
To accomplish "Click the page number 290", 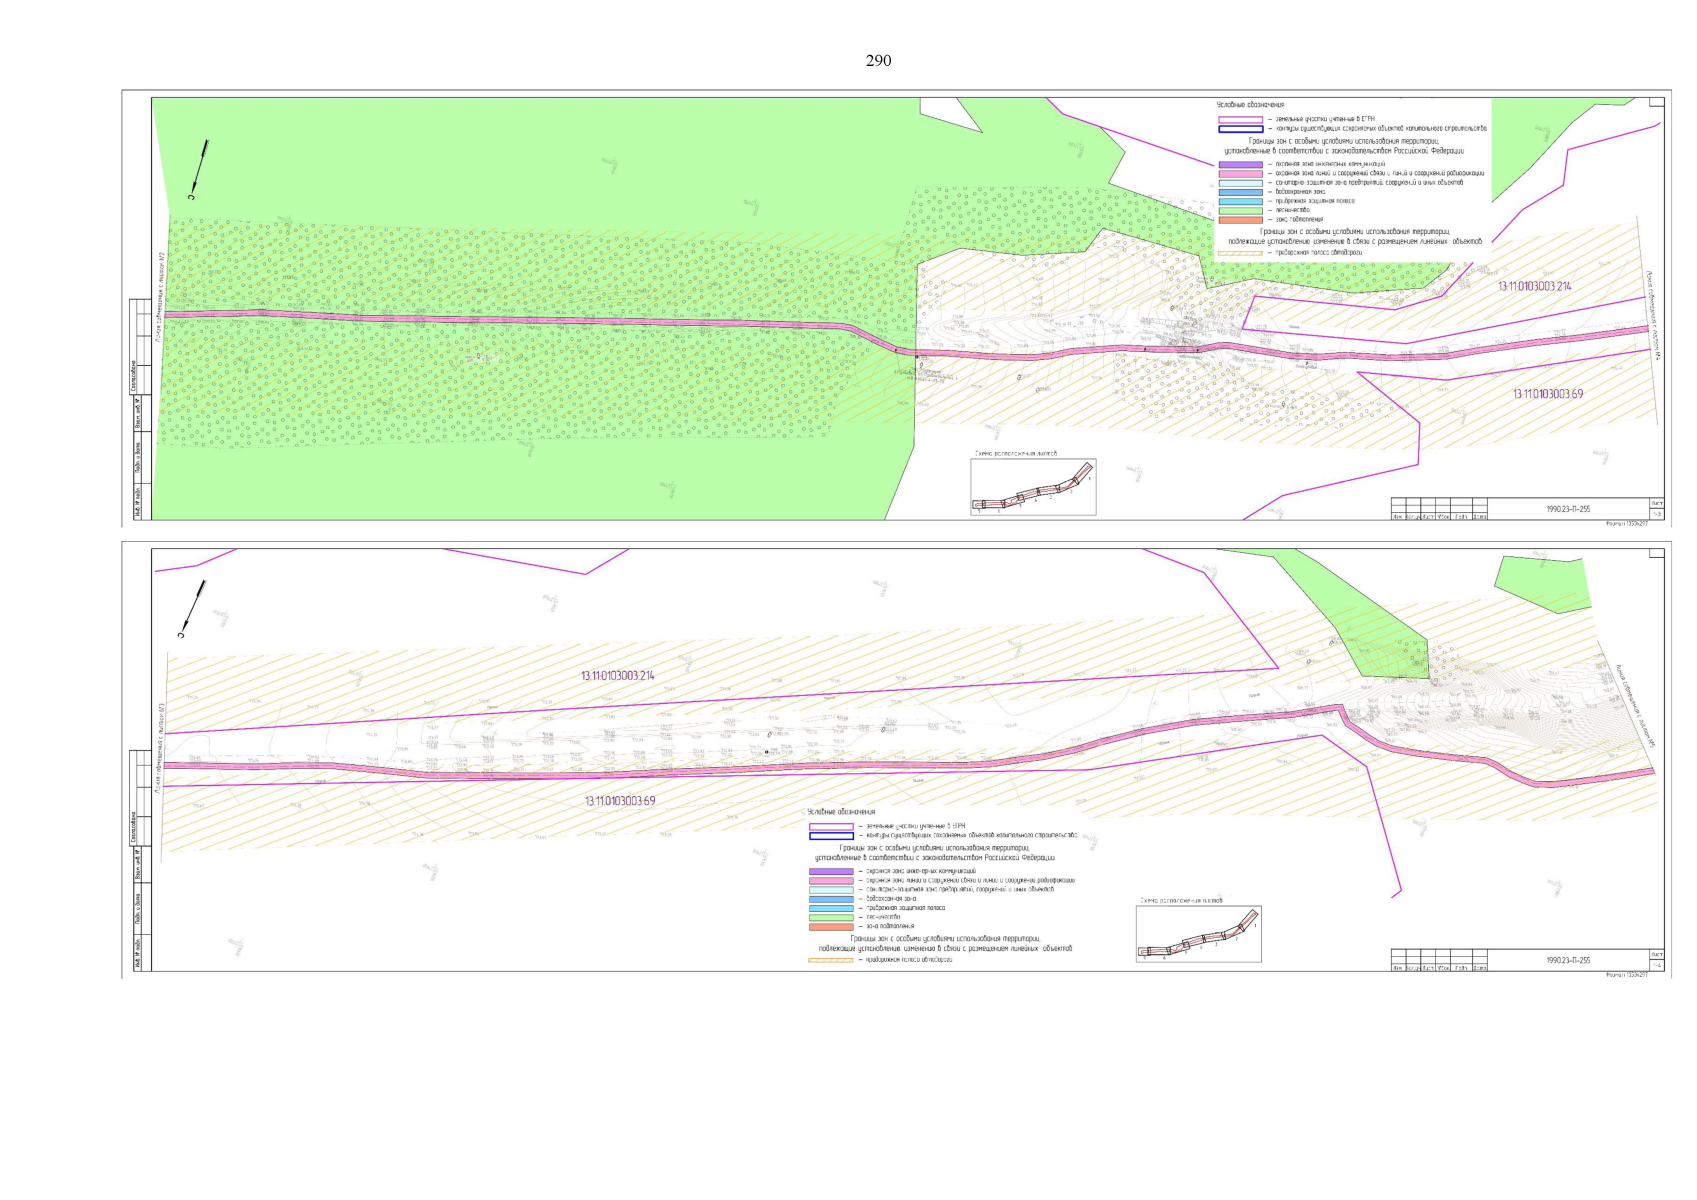I will click(877, 61).
